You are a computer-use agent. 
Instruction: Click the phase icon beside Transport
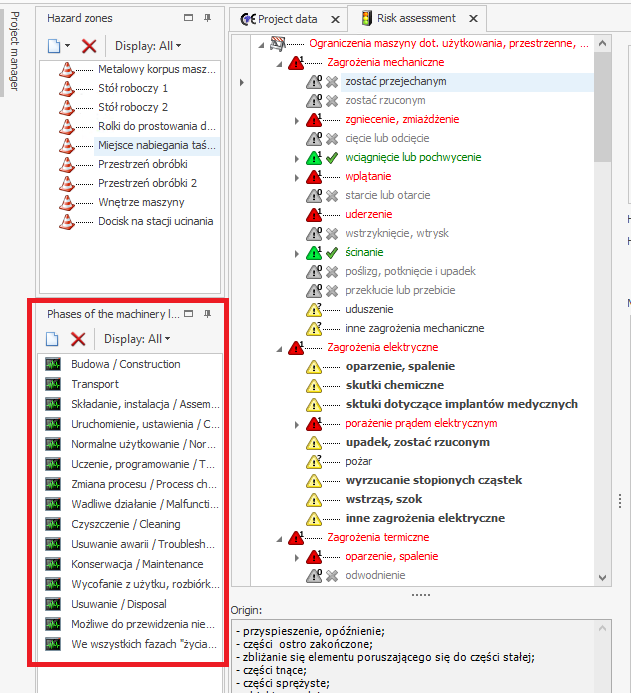click(53, 384)
